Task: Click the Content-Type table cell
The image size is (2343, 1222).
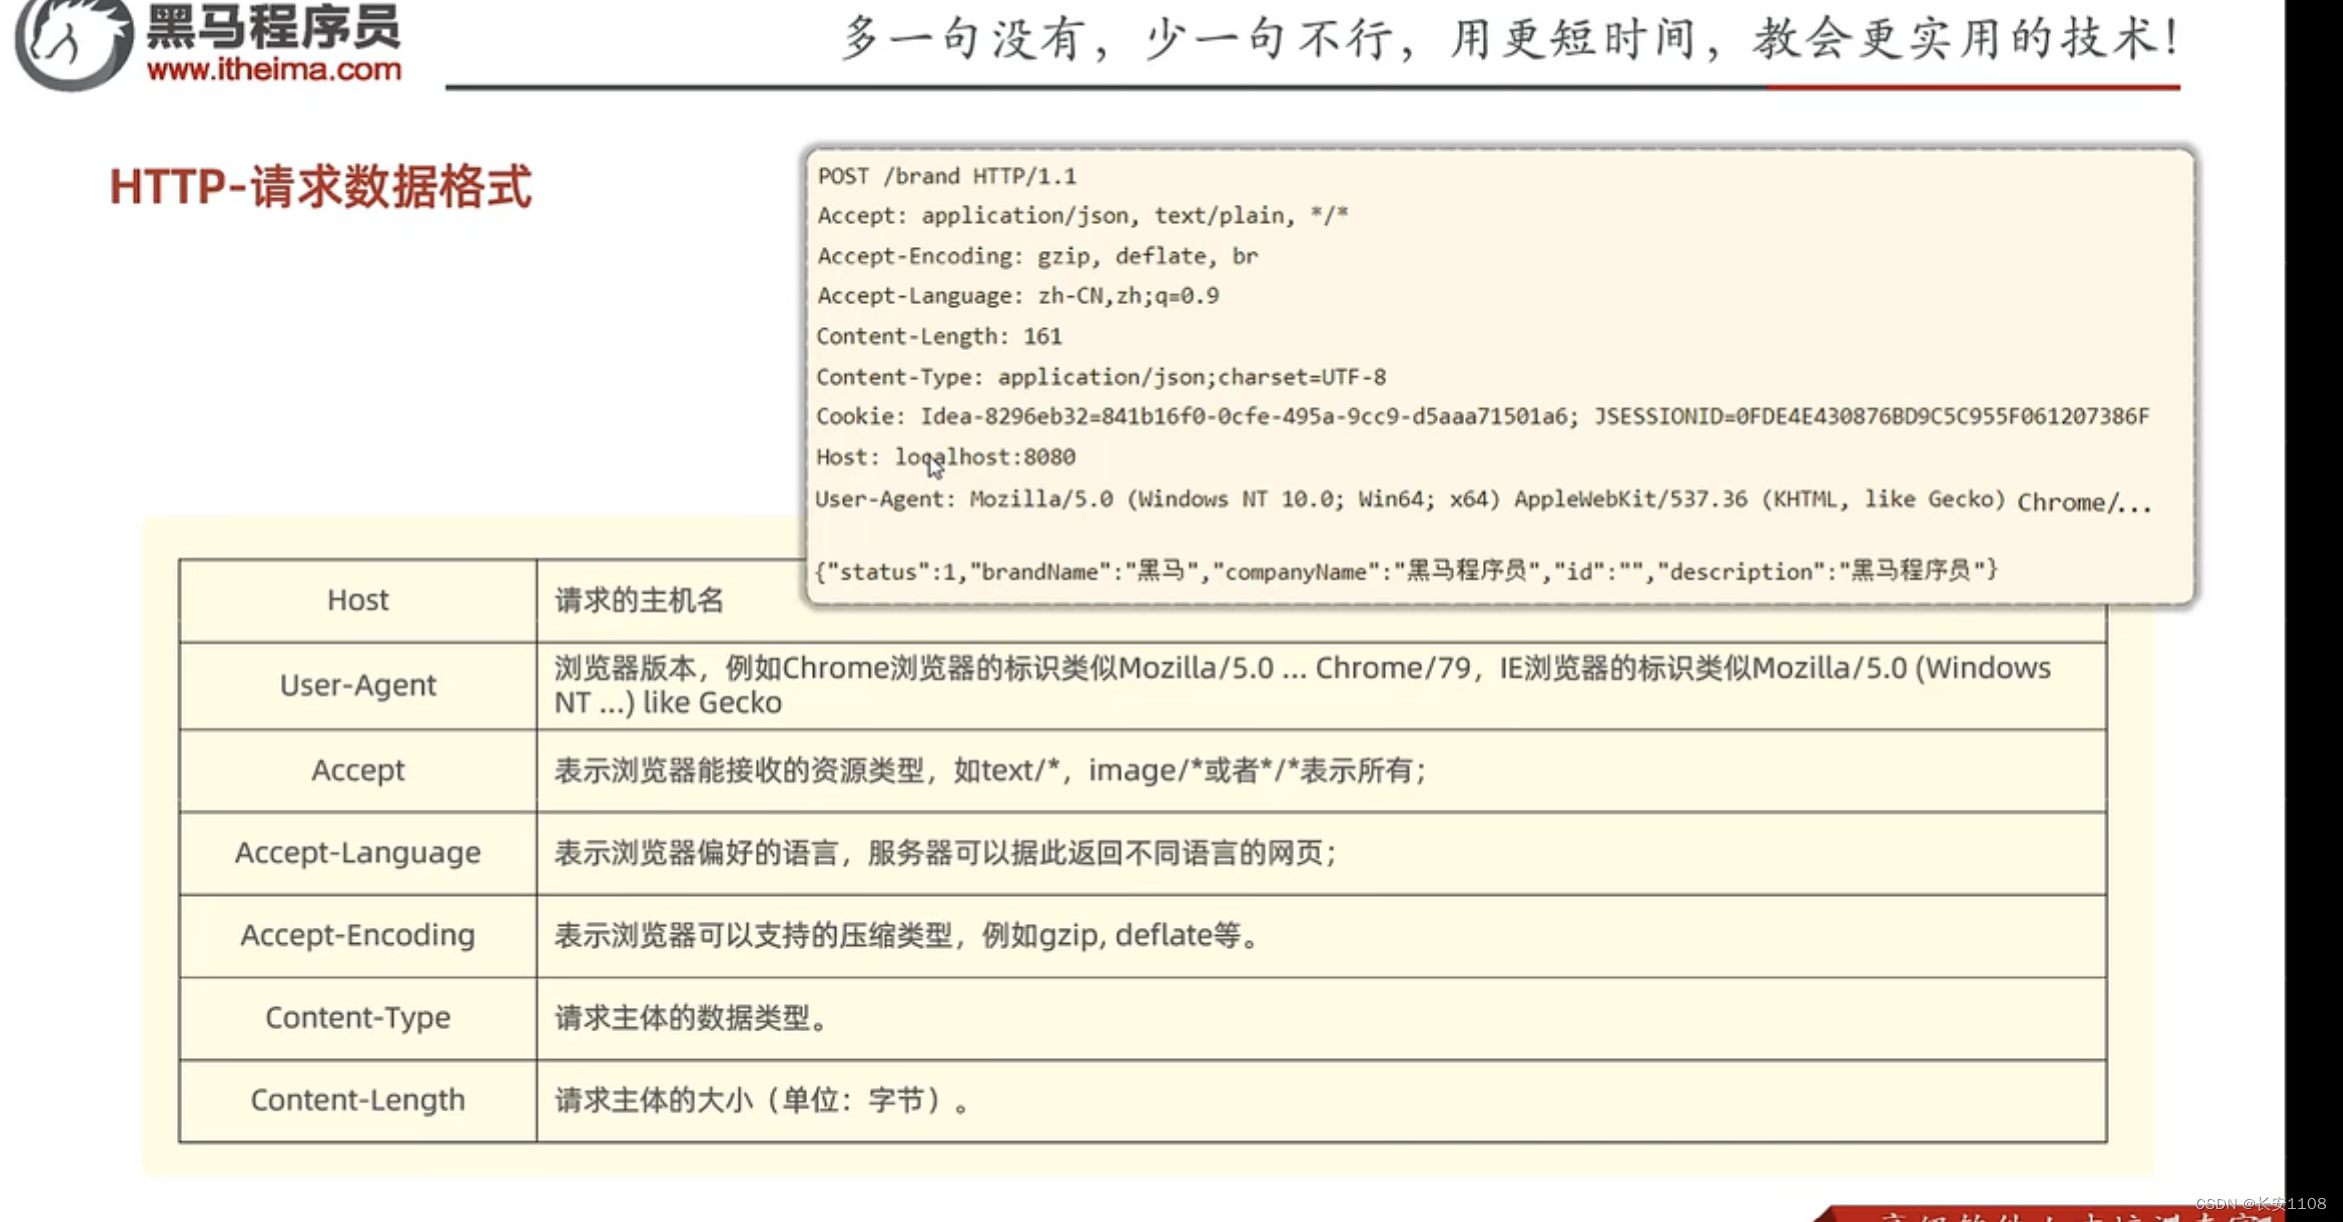Action: click(358, 1018)
